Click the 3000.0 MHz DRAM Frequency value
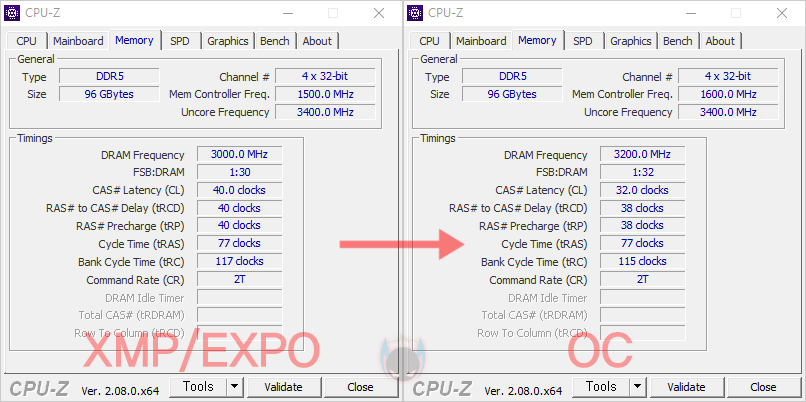The image size is (806, 402). click(x=240, y=154)
